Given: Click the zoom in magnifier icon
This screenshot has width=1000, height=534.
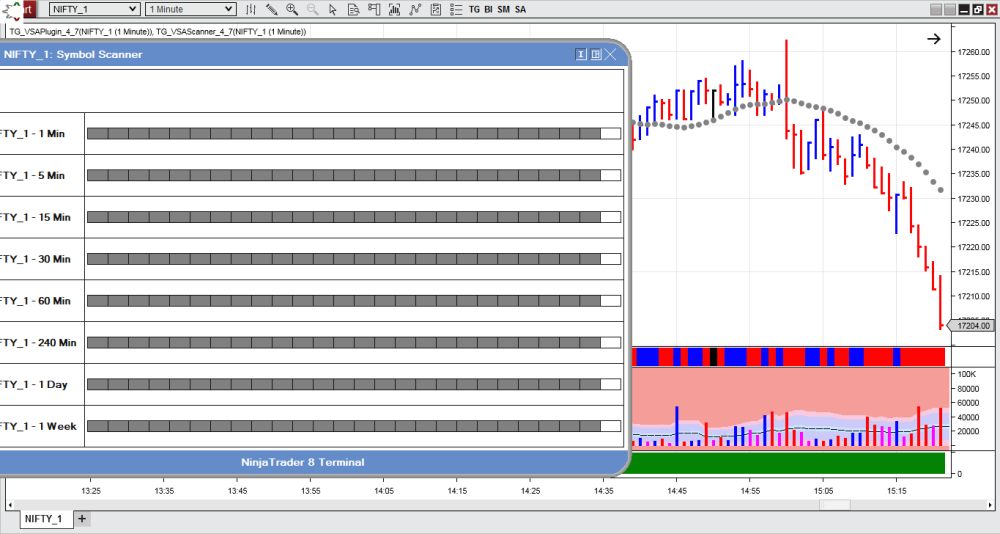Looking at the screenshot, I should [292, 9].
